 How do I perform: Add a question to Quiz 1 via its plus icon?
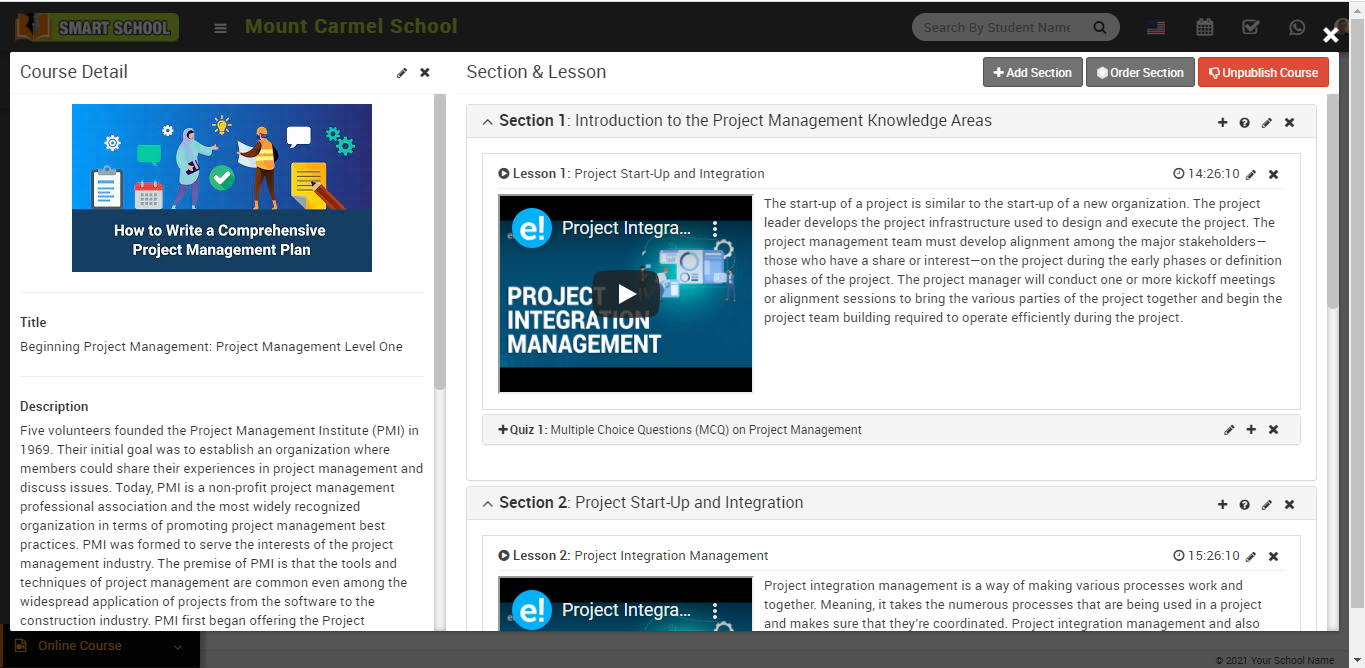pyautogui.click(x=1251, y=429)
